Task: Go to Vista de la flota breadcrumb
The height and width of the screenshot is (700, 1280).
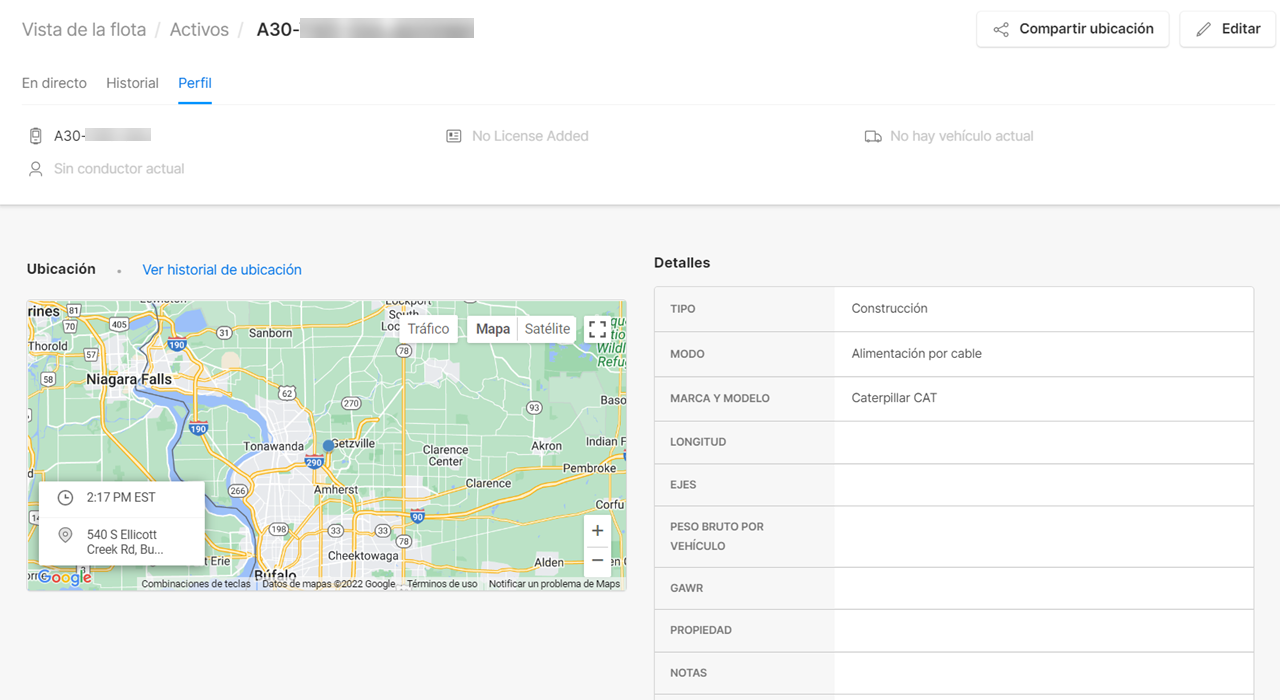Action: pyautogui.click(x=84, y=30)
